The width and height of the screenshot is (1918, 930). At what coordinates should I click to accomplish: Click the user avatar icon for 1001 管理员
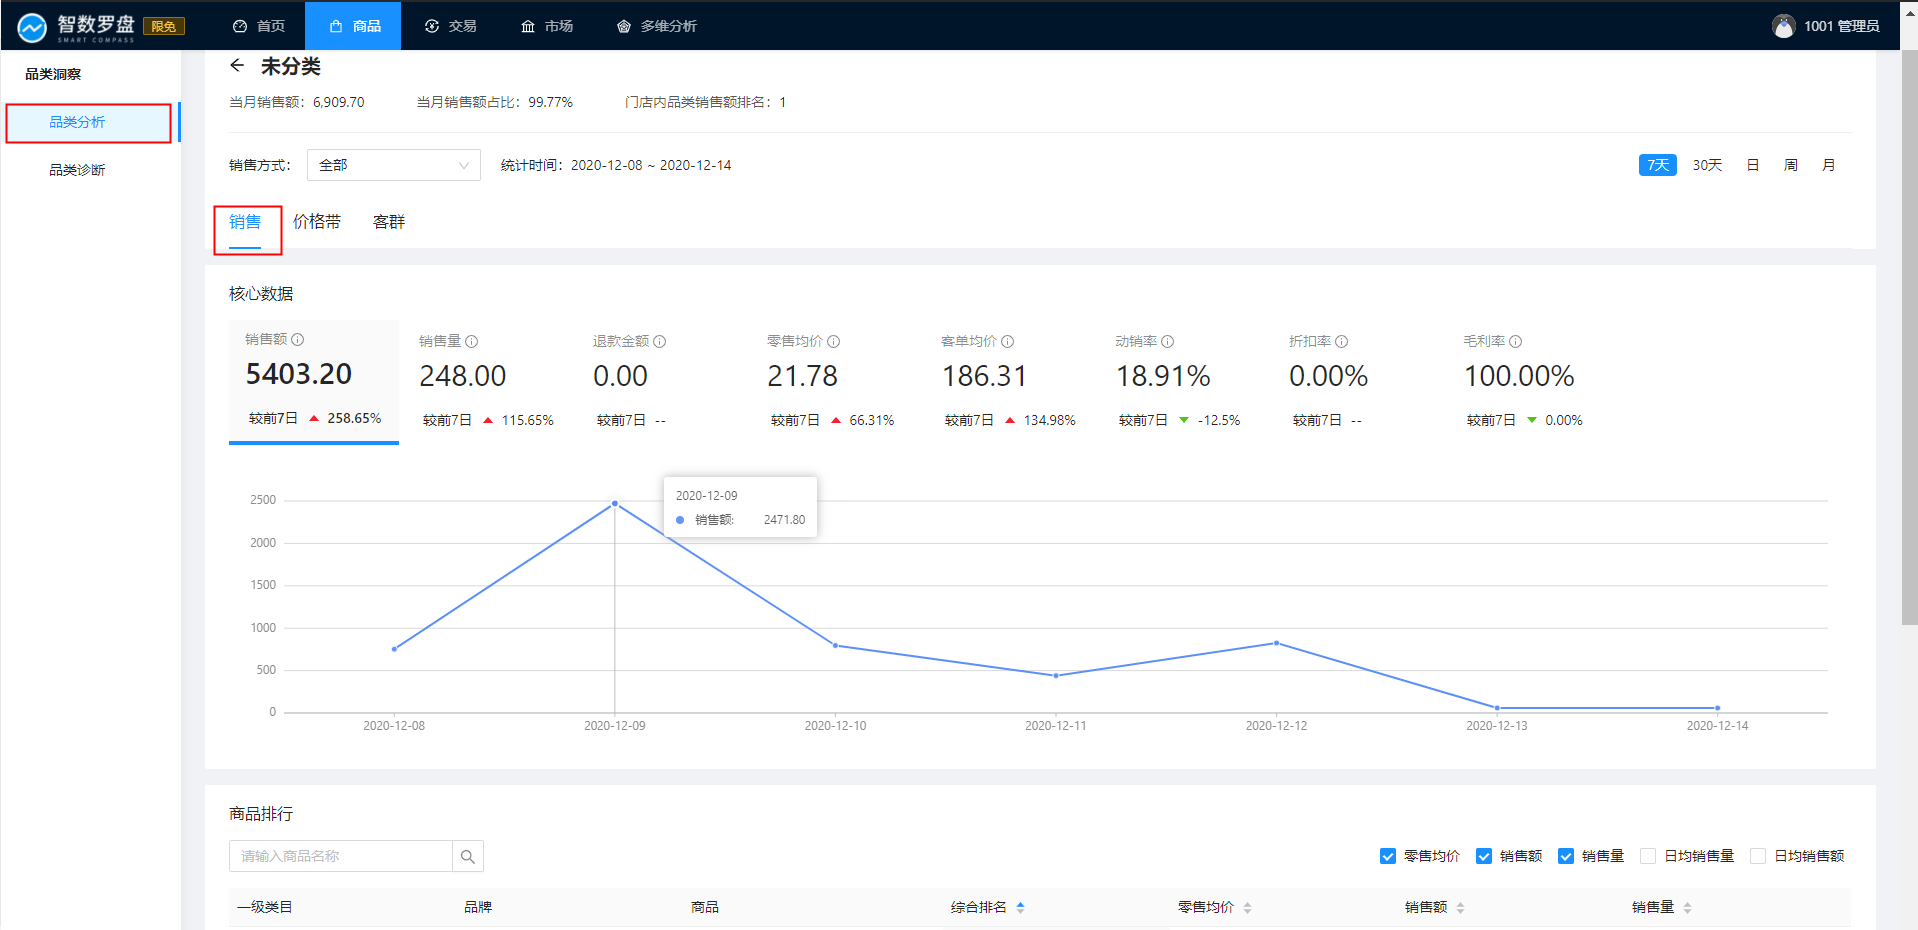tap(1783, 26)
